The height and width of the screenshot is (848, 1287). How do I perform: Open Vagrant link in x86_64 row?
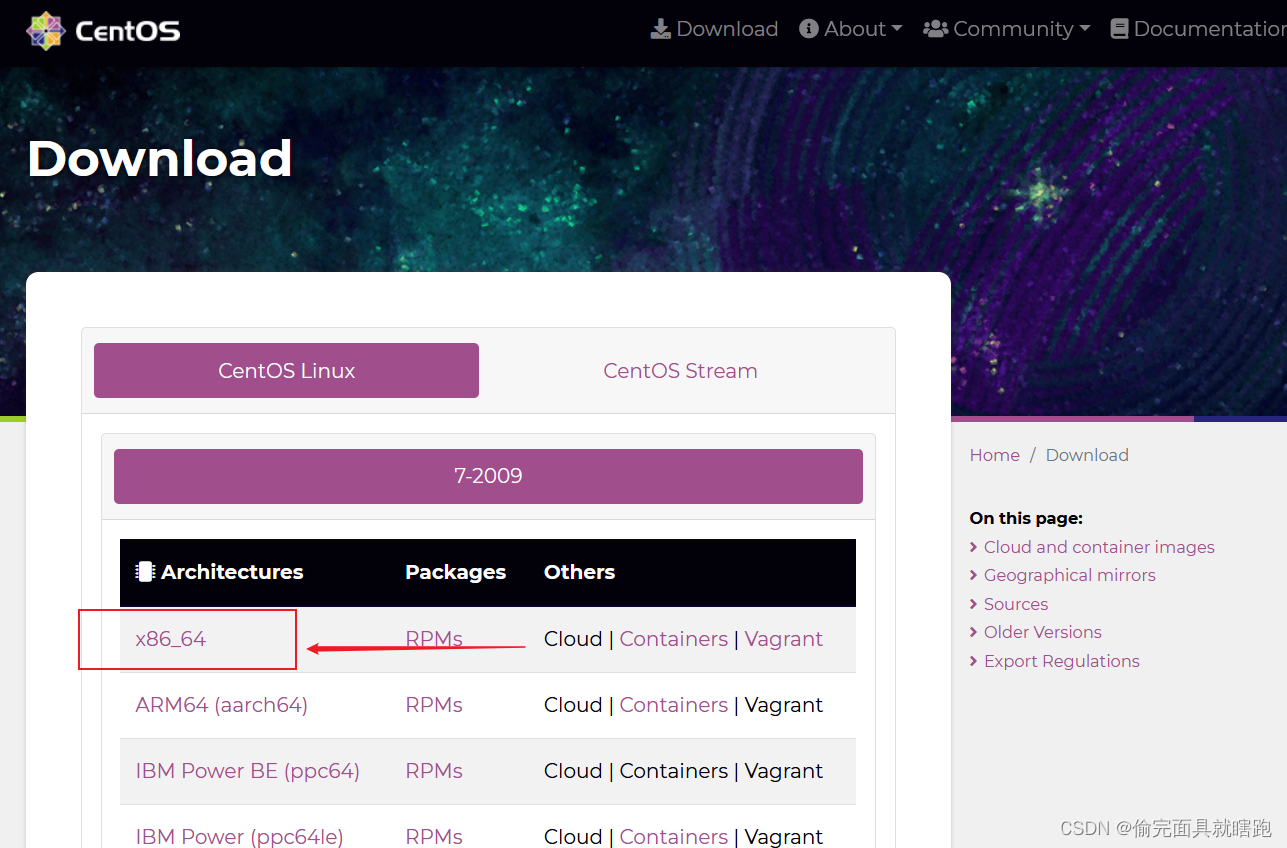pyautogui.click(x=784, y=639)
